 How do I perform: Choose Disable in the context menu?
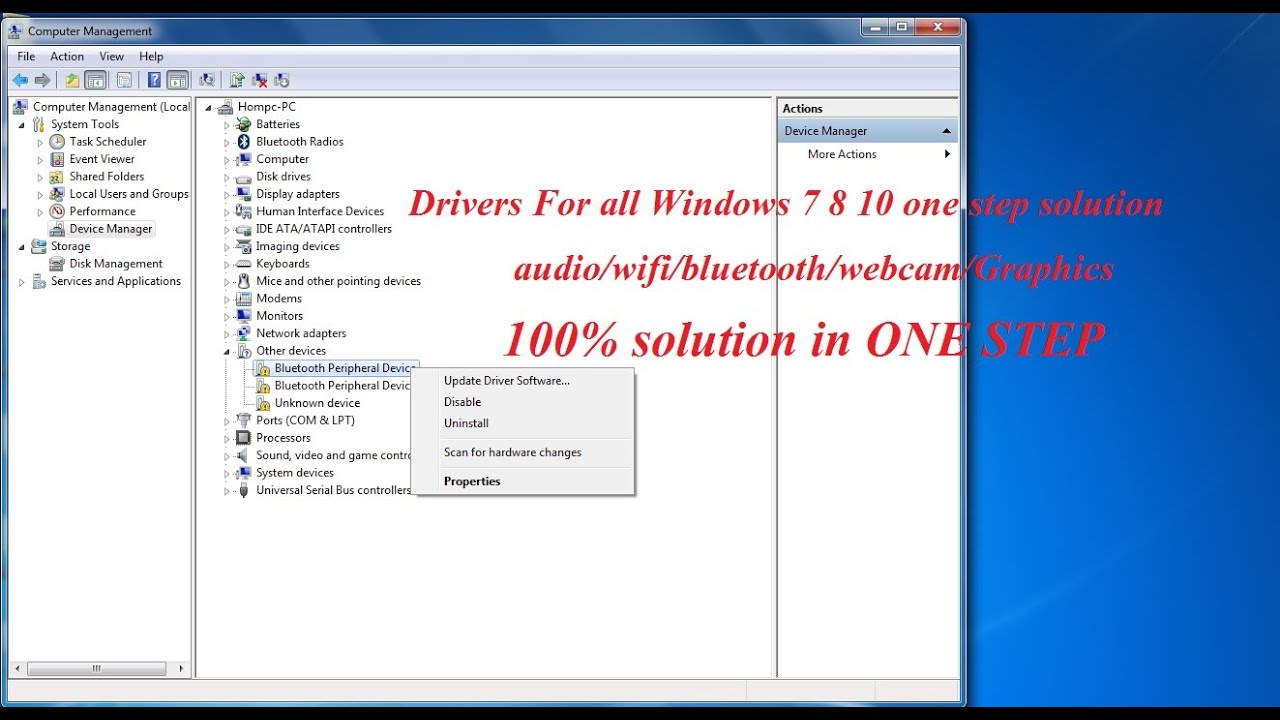(x=523, y=402)
